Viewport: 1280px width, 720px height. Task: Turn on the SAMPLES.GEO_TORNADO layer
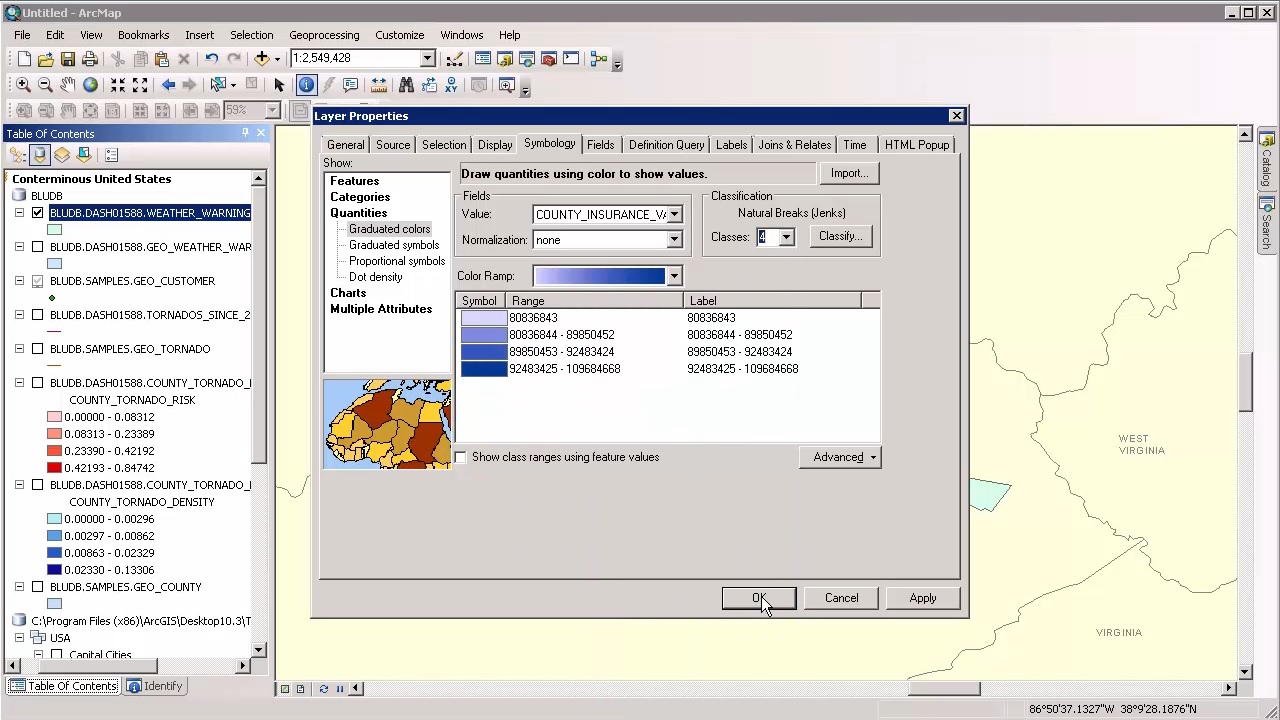click(x=38, y=349)
